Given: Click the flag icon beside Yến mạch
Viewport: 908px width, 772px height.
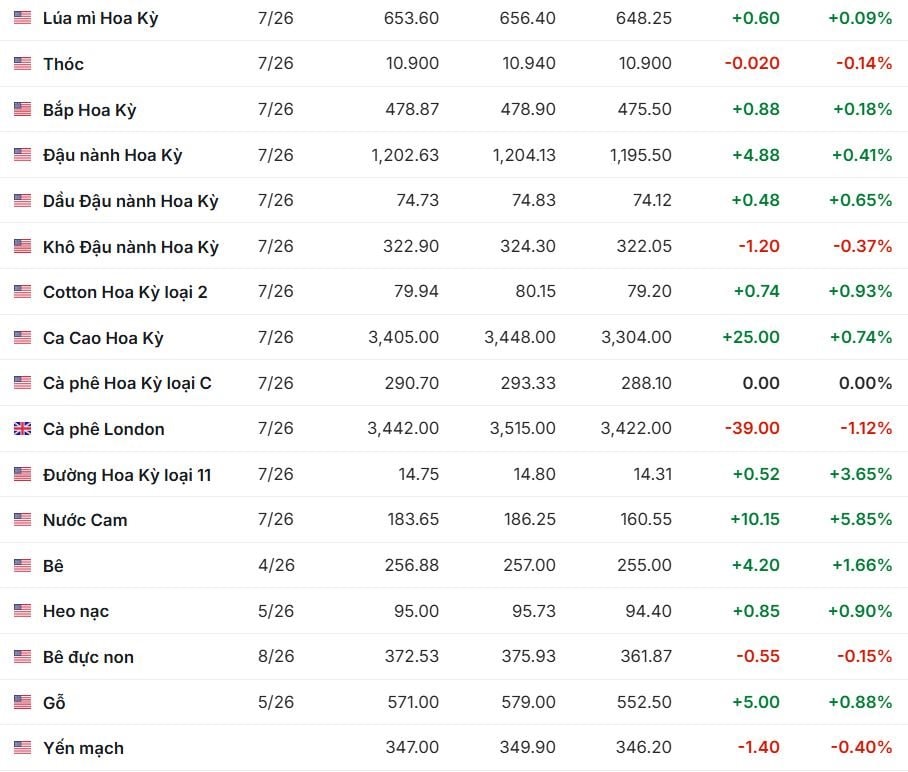Looking at the screenshot, I should click(x=22, y=748).
